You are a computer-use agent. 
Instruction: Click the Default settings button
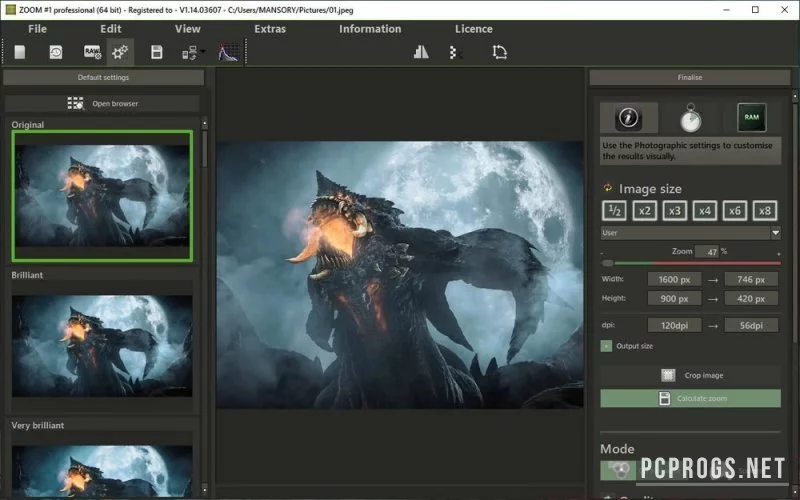coord(104,78)
